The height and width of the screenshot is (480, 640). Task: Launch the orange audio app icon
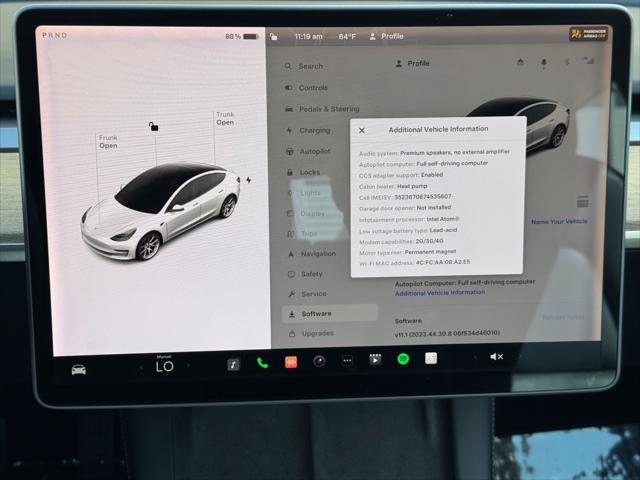point(291,362)
